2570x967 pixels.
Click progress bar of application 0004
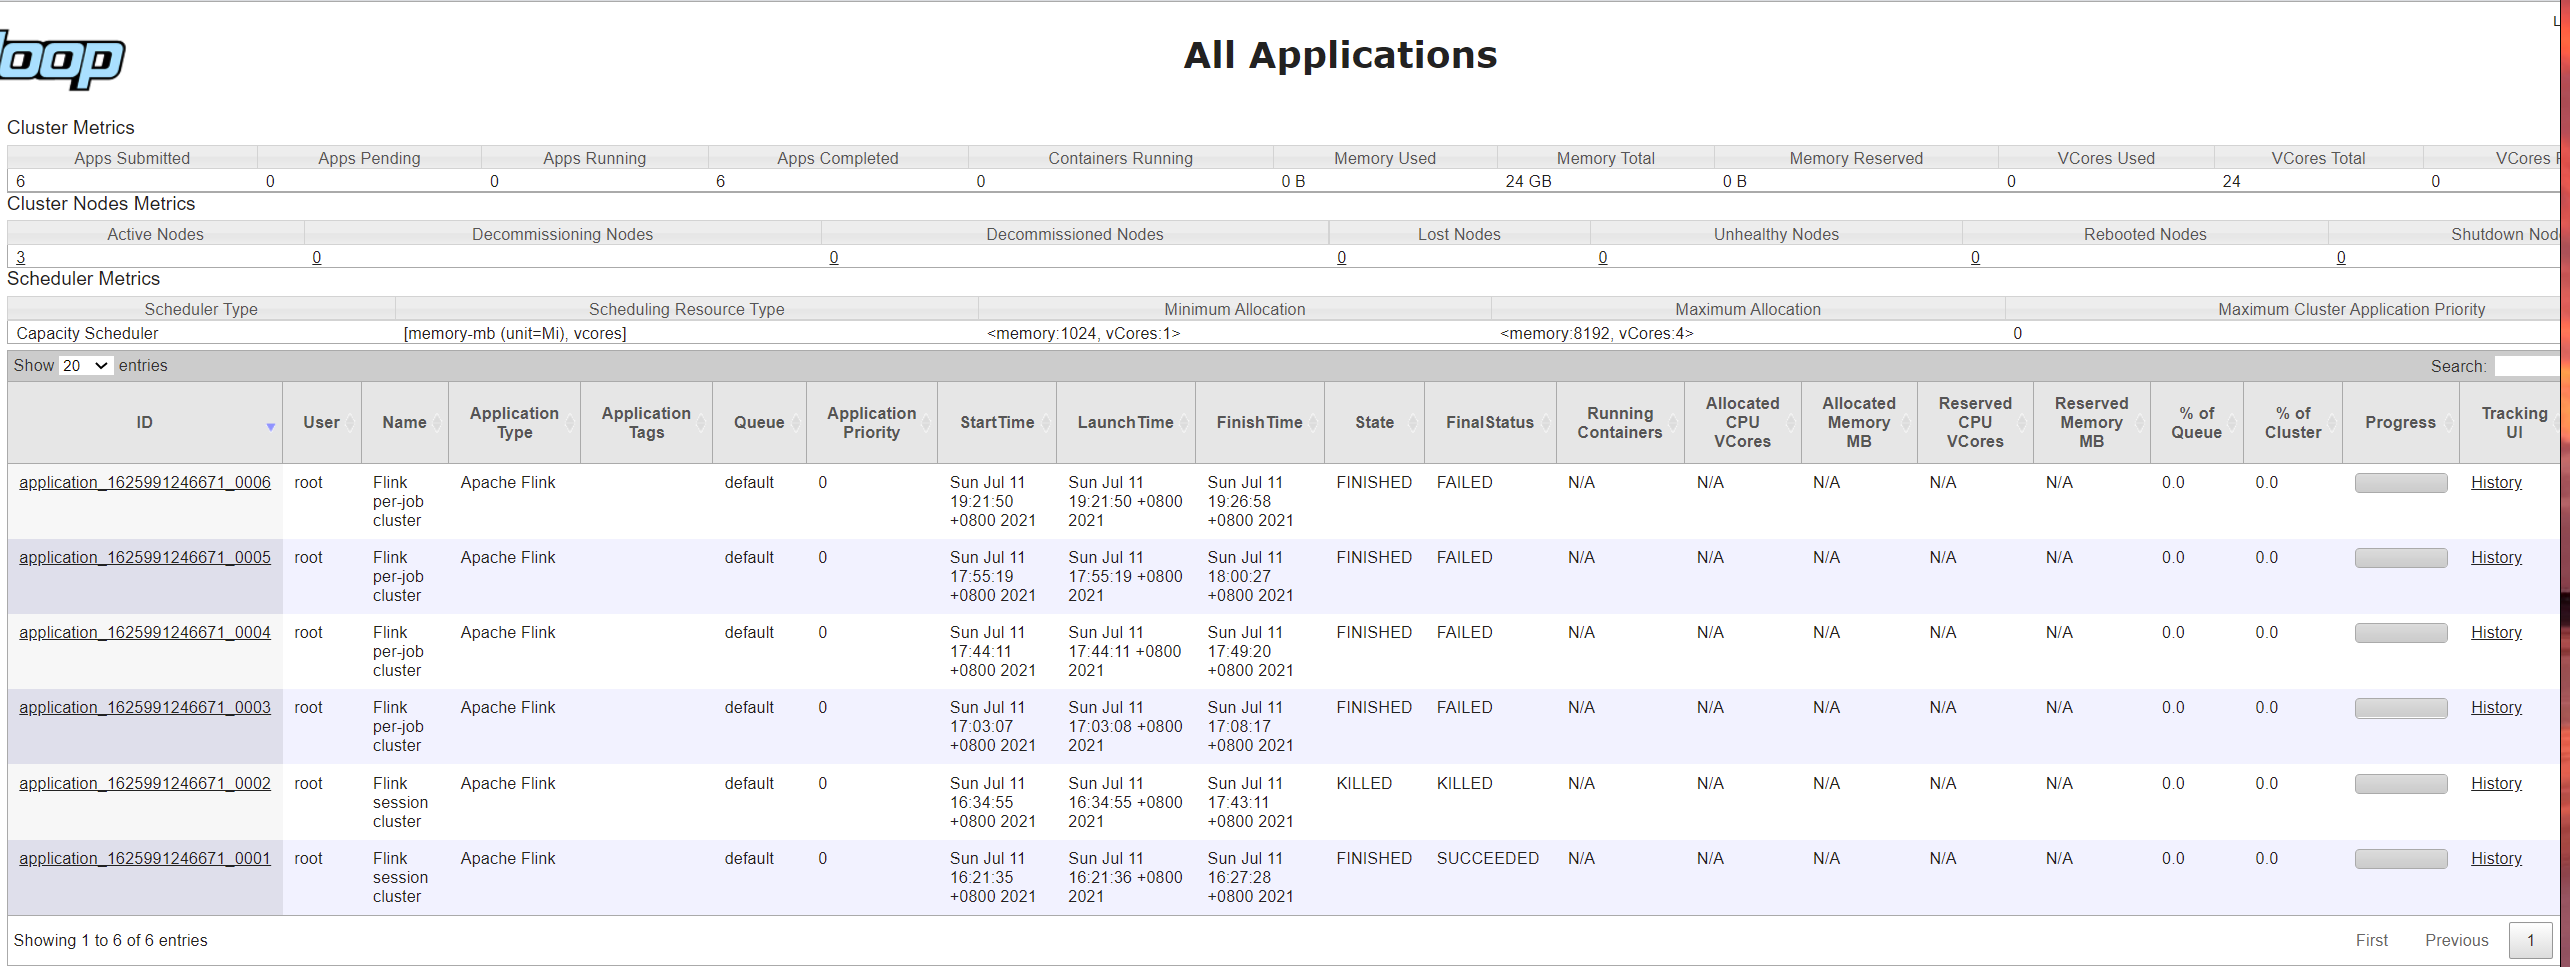coord(2401,633)
